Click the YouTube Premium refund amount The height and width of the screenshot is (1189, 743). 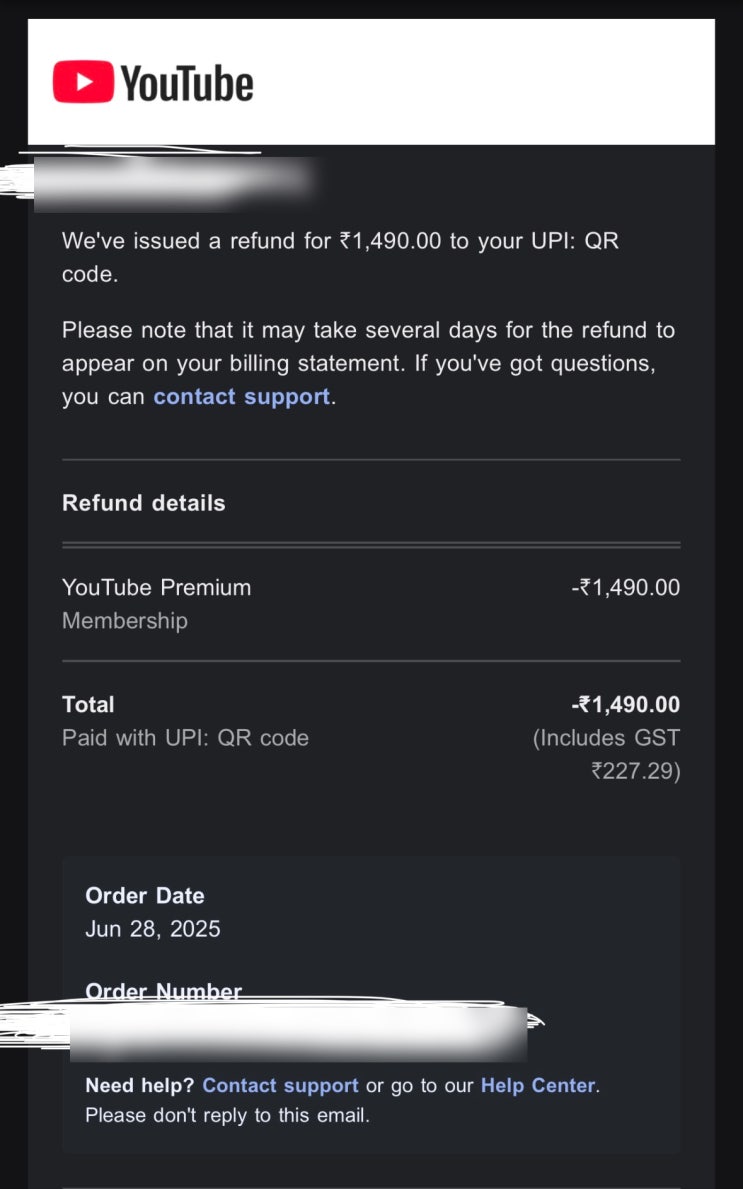[x=625, y=588]
